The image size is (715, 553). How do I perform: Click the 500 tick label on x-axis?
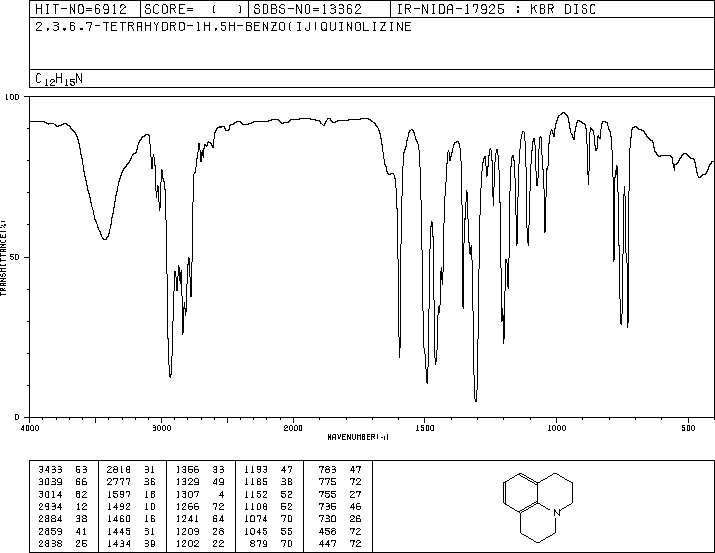[689, 428]
